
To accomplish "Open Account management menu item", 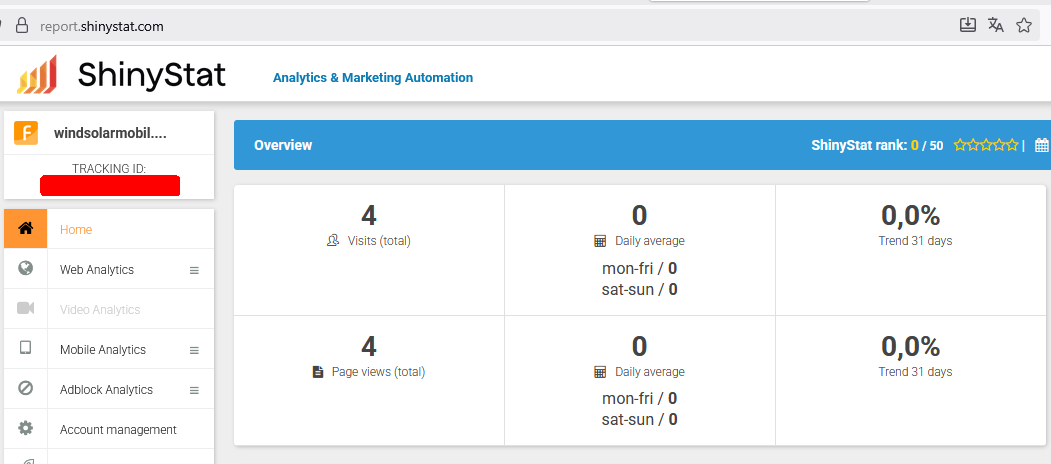I will pyautogui.click(x=118, y=430).
